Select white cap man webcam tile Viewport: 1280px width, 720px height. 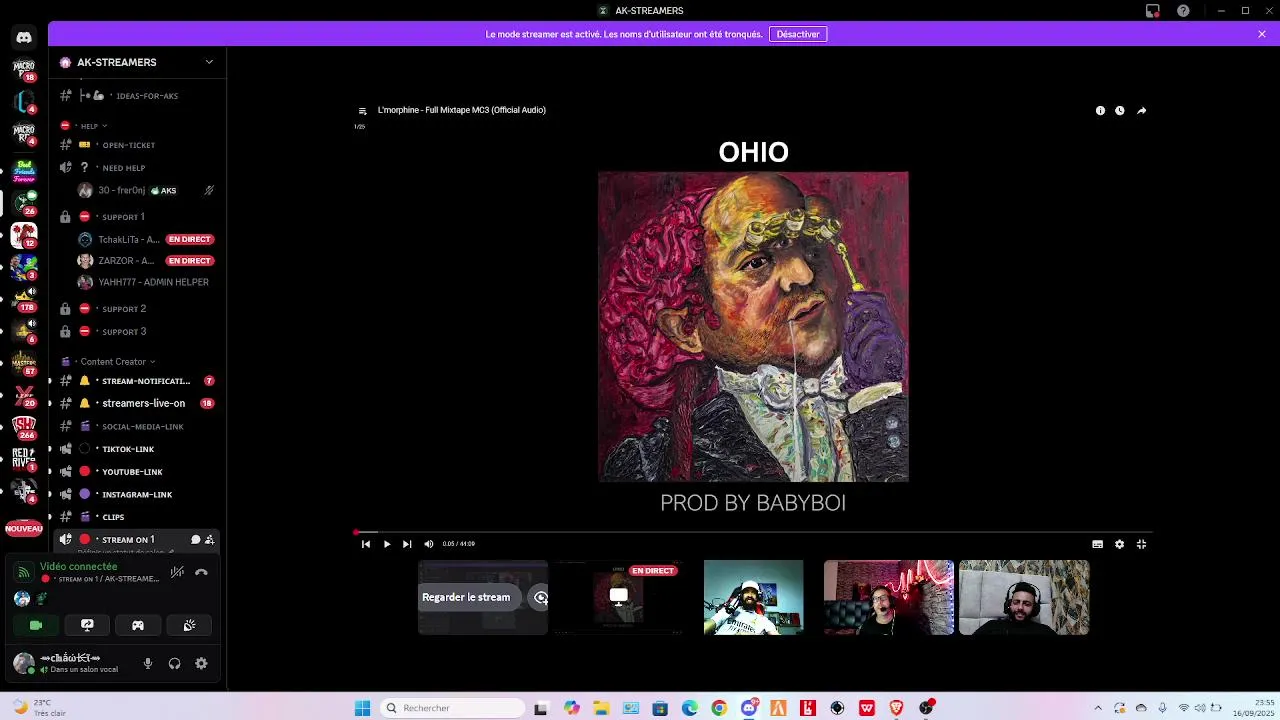(753, 598)
